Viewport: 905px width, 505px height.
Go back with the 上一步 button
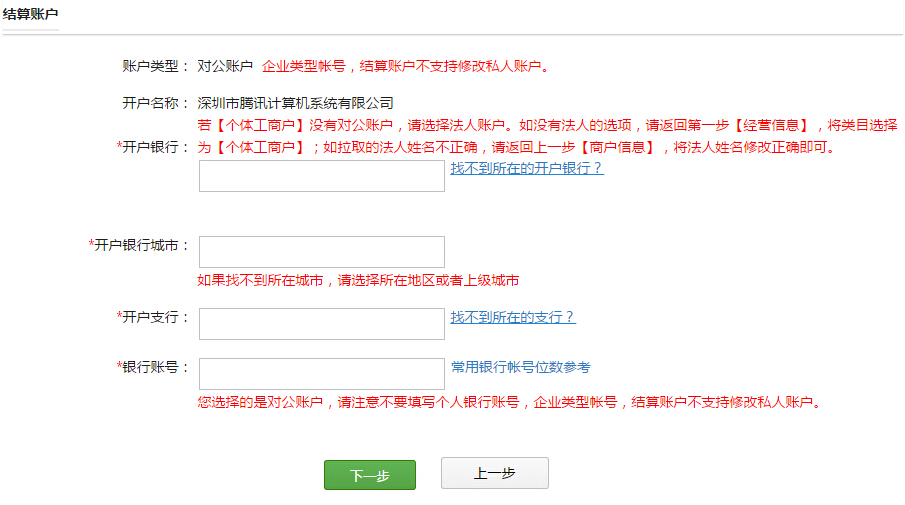pyautogui.click(x=494, y=474)
